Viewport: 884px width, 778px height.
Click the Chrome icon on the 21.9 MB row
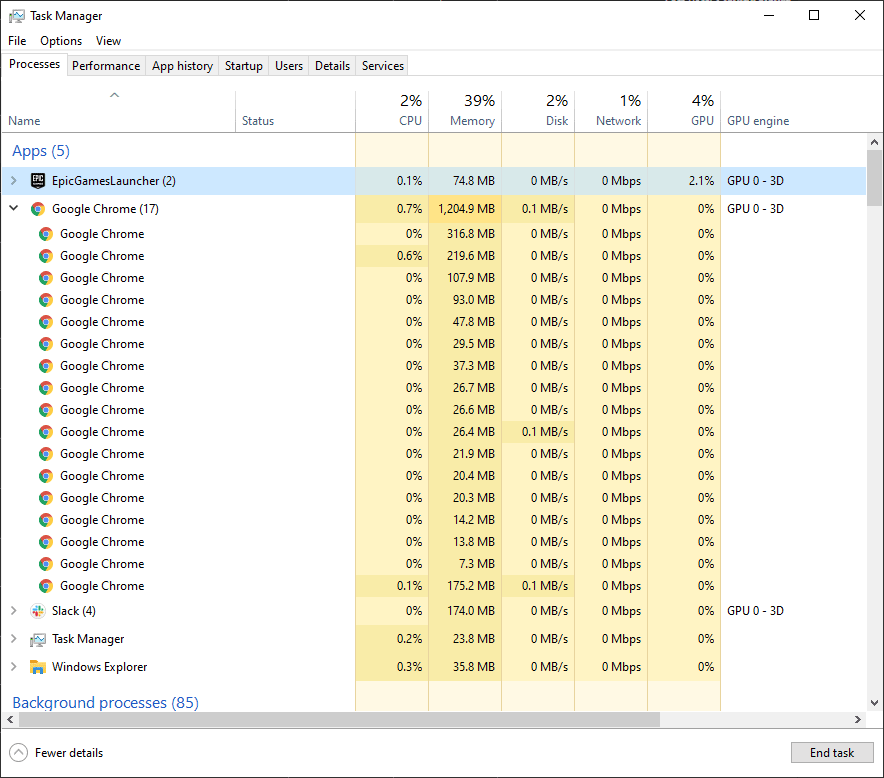46,454
